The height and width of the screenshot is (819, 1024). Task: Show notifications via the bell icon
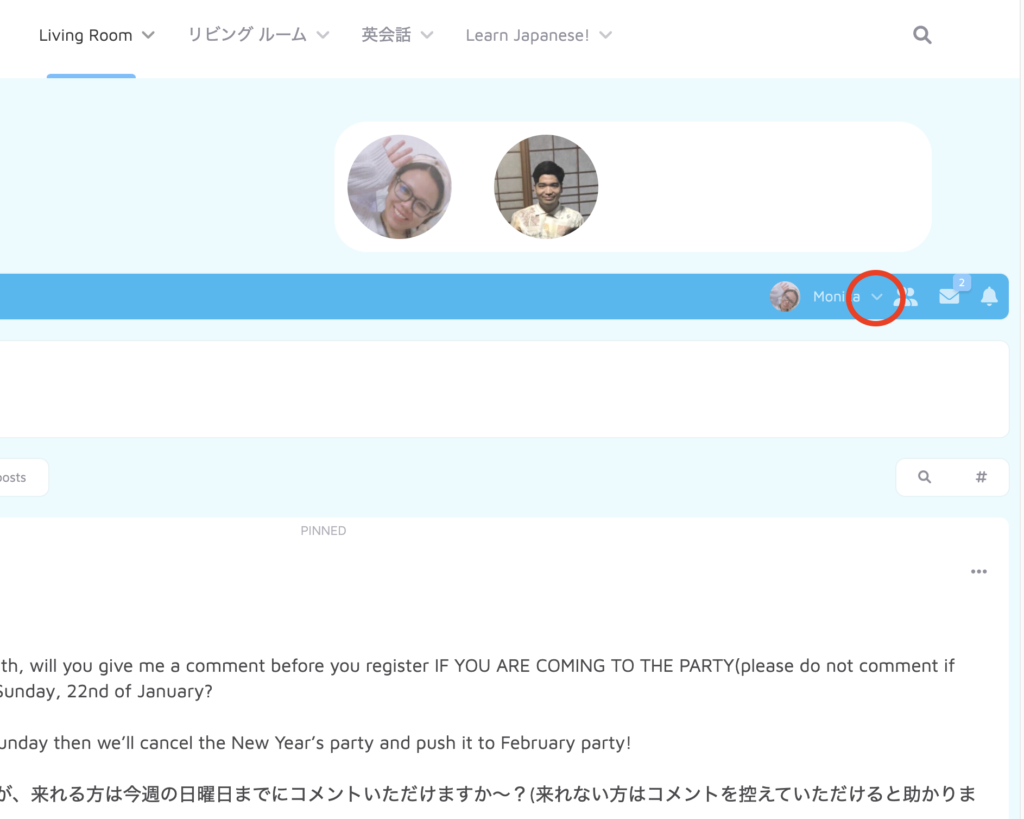pos(989,296)
